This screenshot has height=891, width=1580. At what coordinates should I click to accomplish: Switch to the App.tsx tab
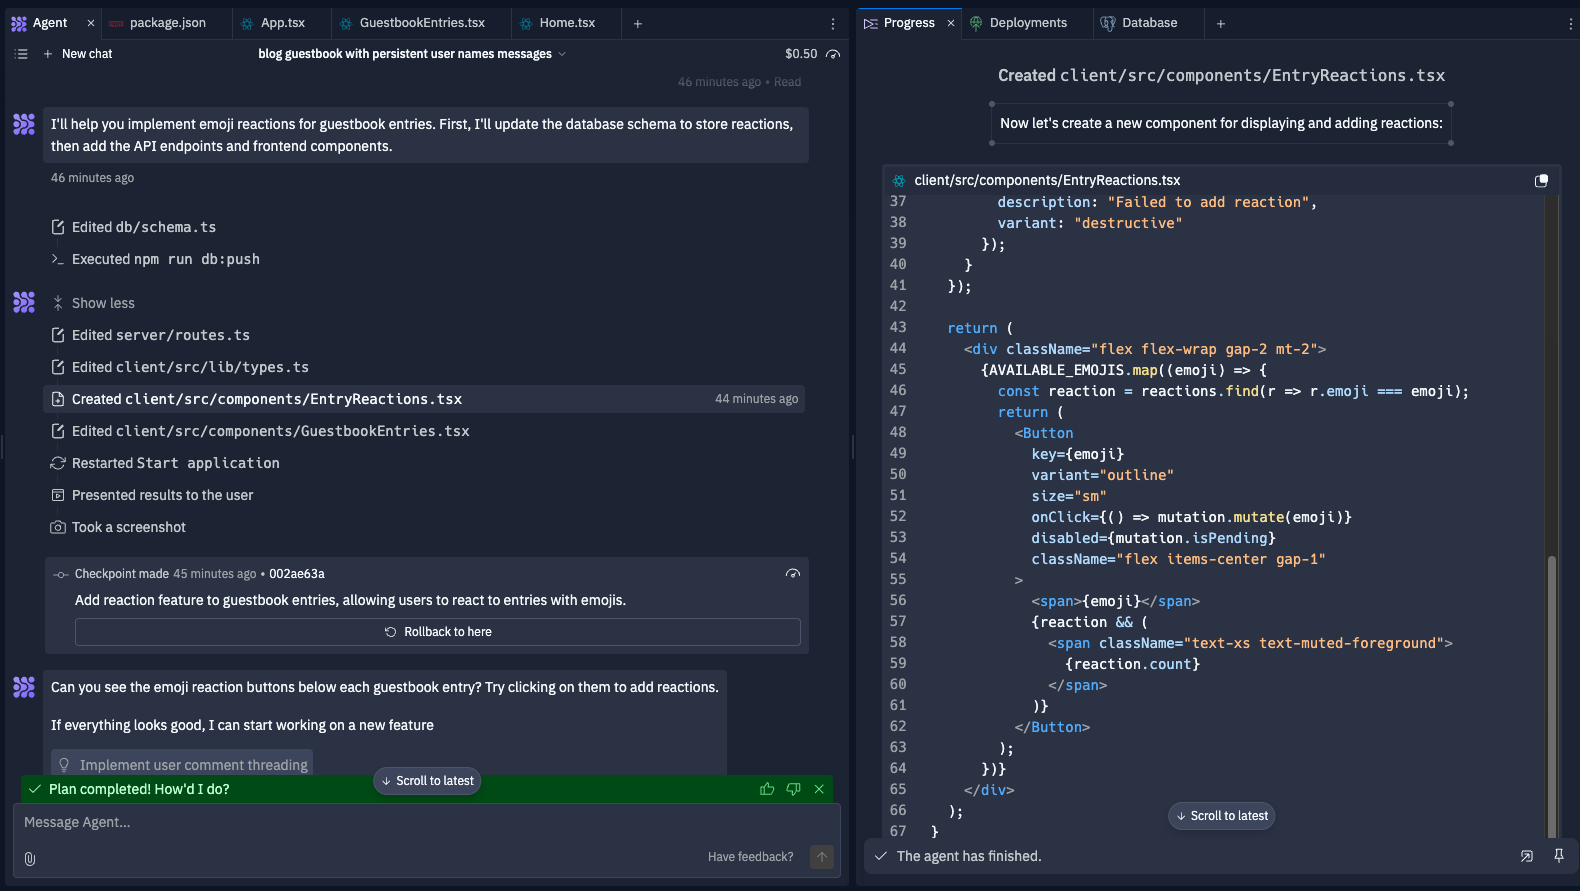(273, 23)
